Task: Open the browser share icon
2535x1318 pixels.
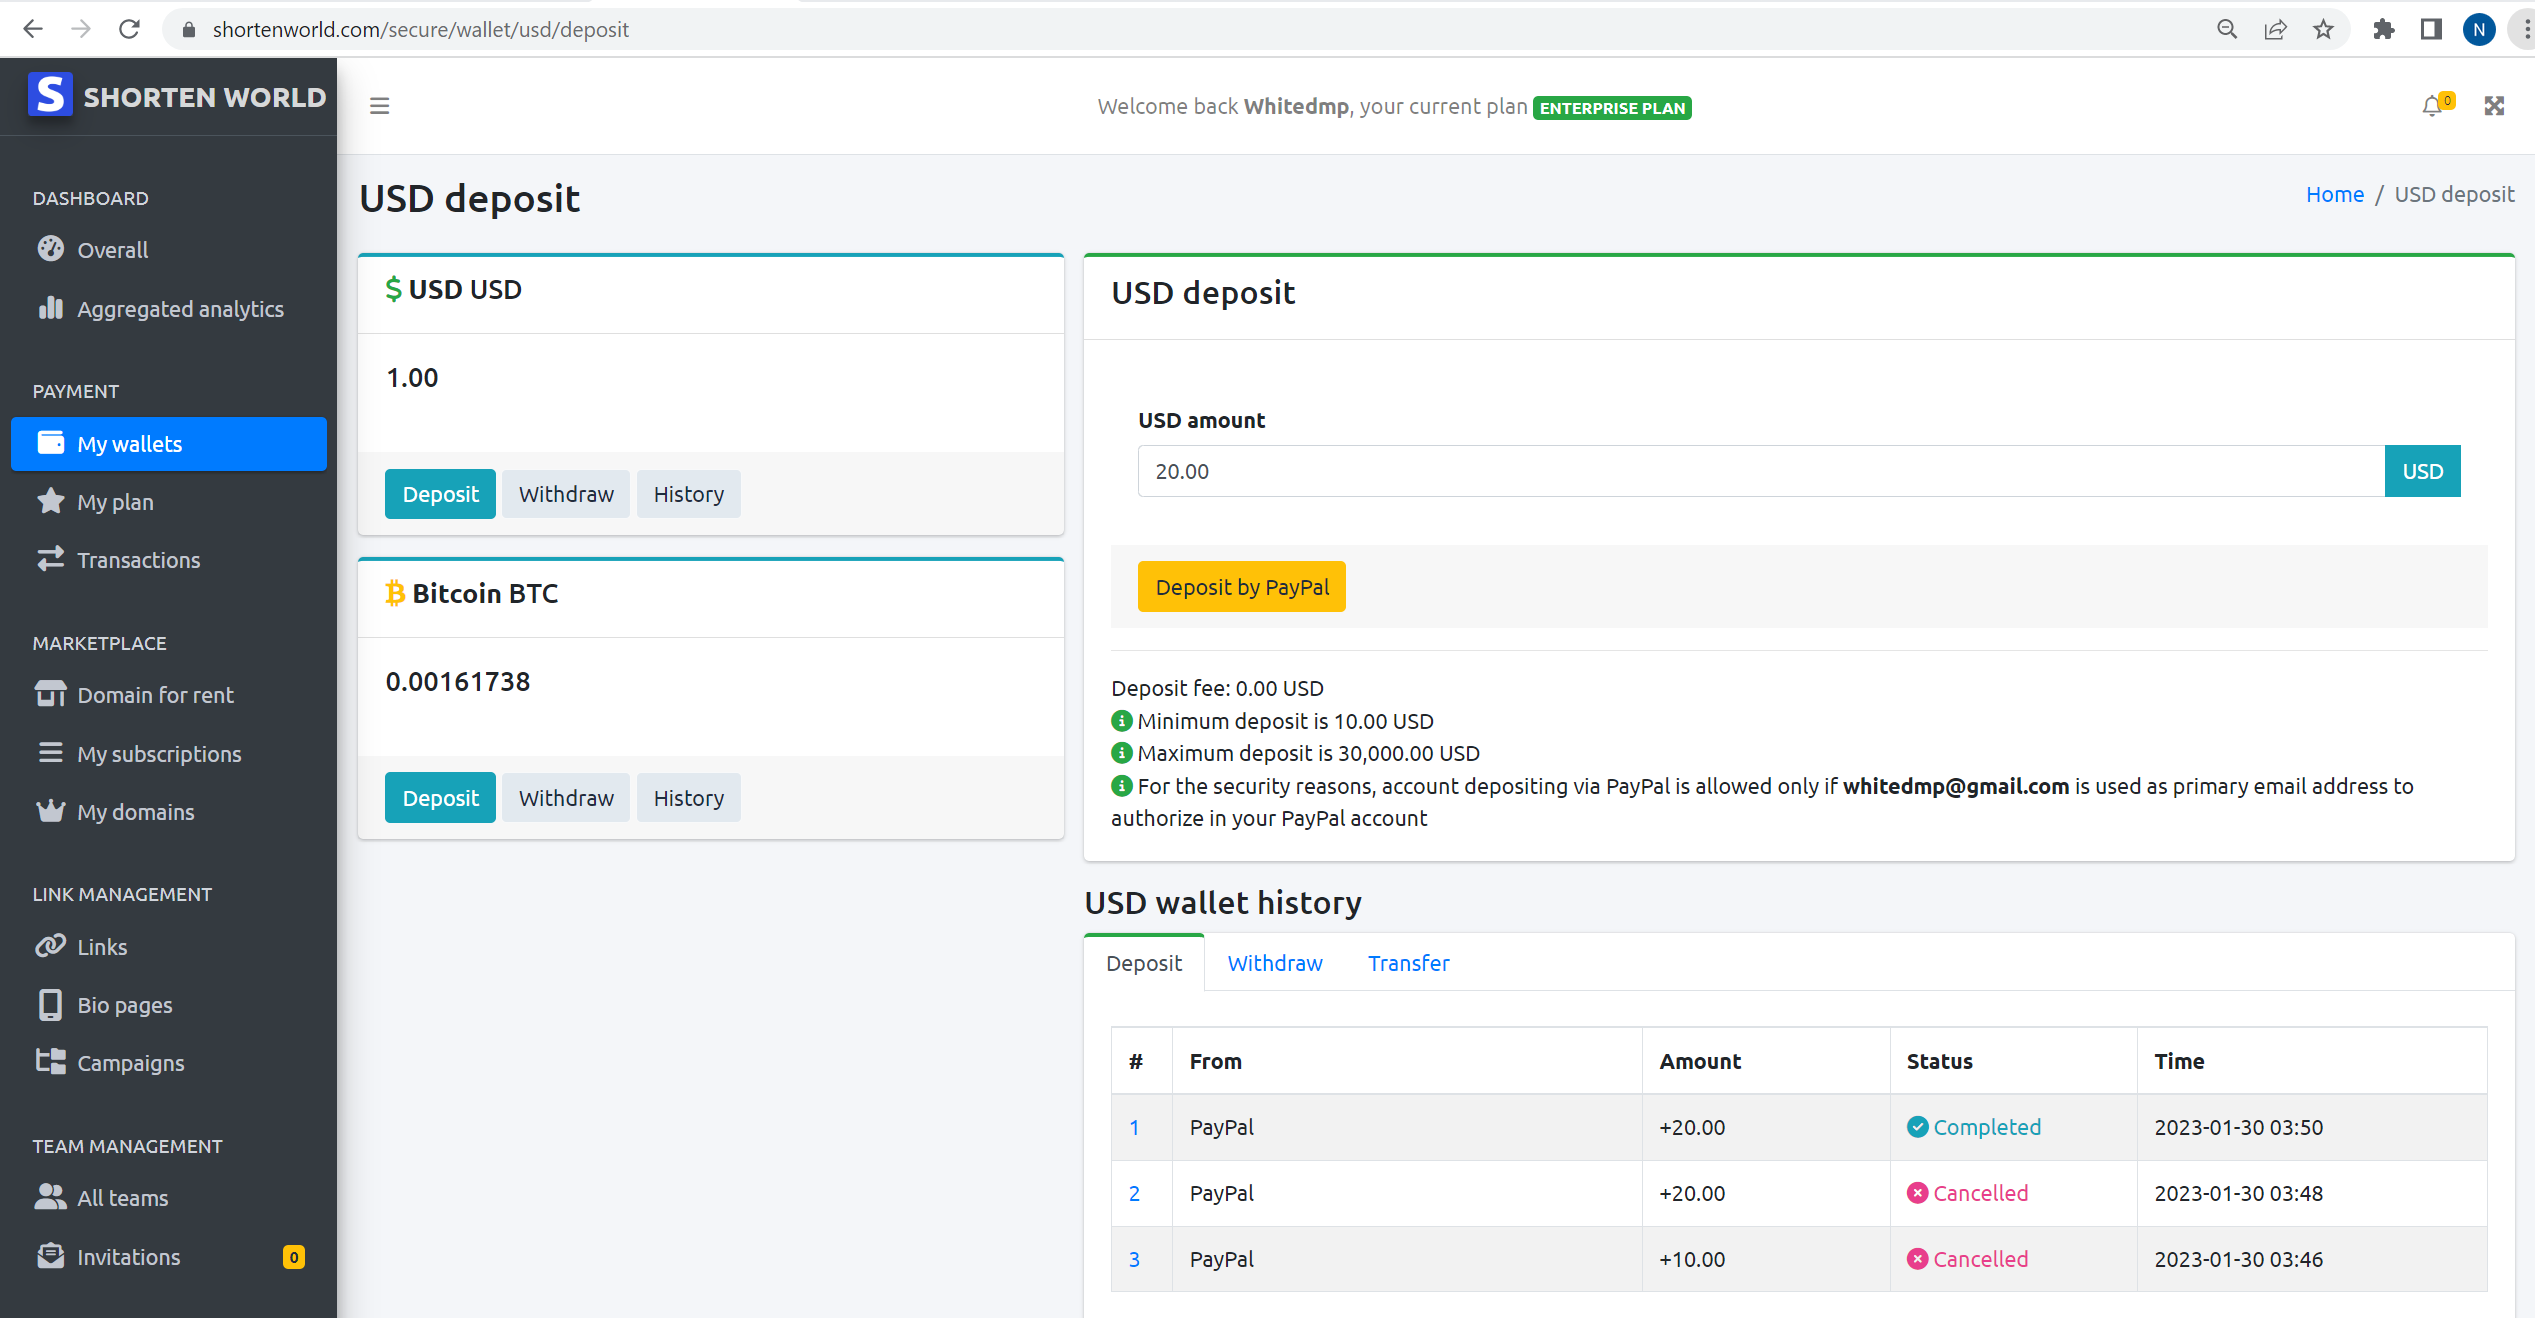Action: 2275,29
